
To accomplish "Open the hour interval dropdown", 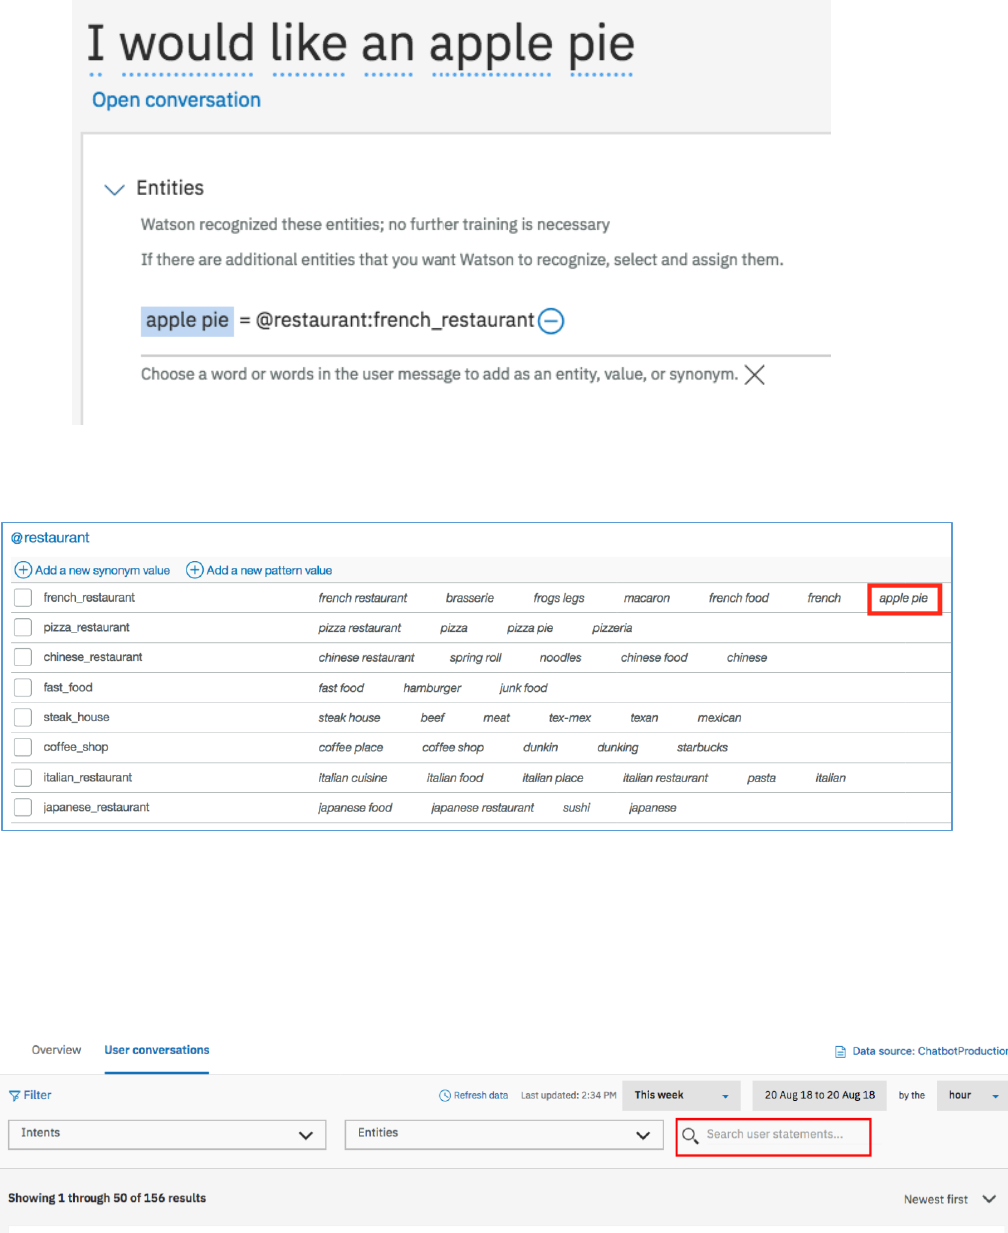I will point(972,1095).
